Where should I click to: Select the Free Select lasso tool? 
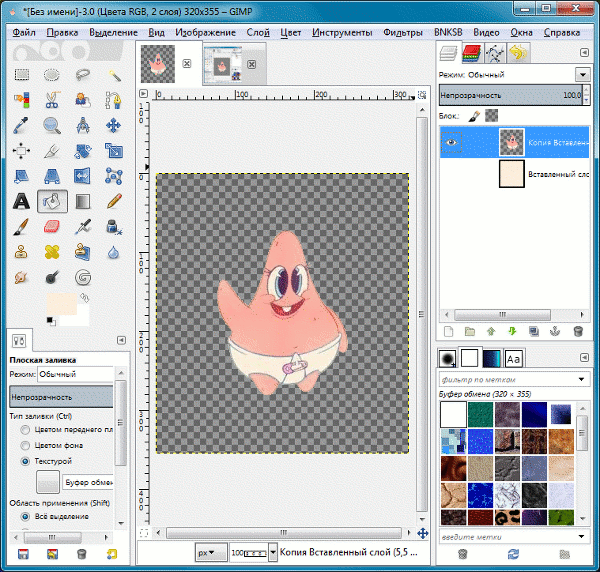[x=83, y=74]
